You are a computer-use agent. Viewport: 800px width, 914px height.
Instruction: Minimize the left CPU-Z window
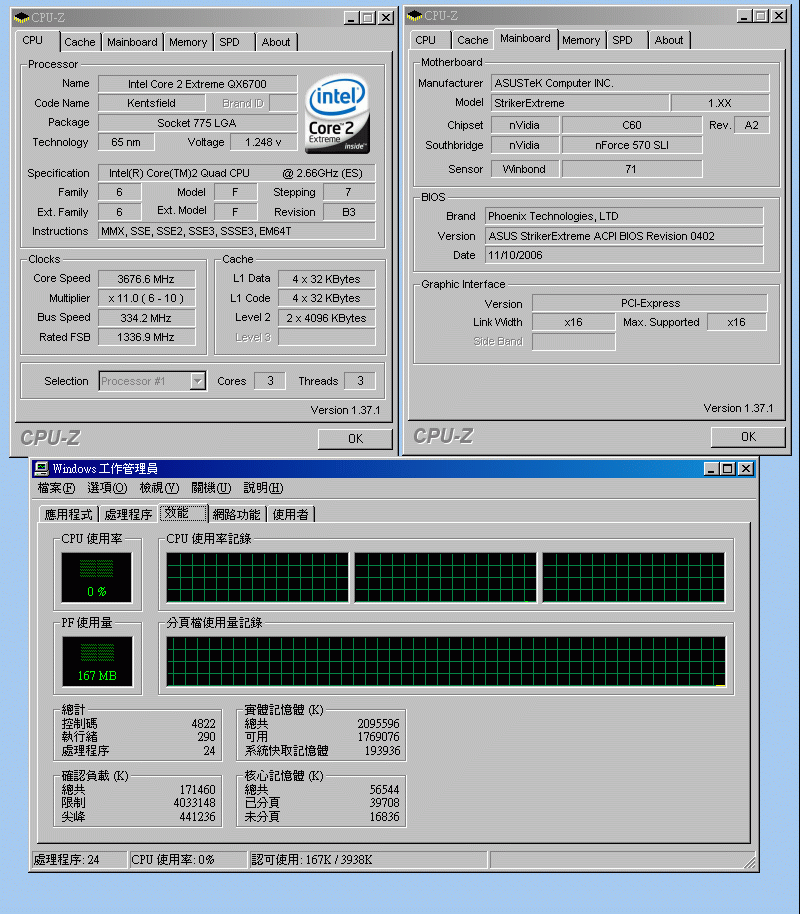[x=351, y=18]
